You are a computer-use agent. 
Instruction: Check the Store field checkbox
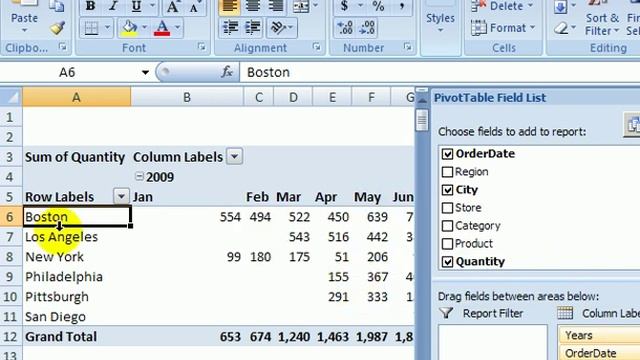[447, 208]
